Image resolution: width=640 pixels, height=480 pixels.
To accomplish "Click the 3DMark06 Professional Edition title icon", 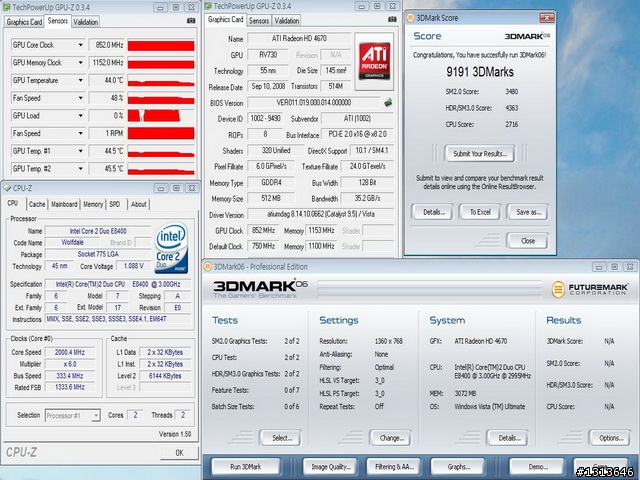I will click(208, 267).
